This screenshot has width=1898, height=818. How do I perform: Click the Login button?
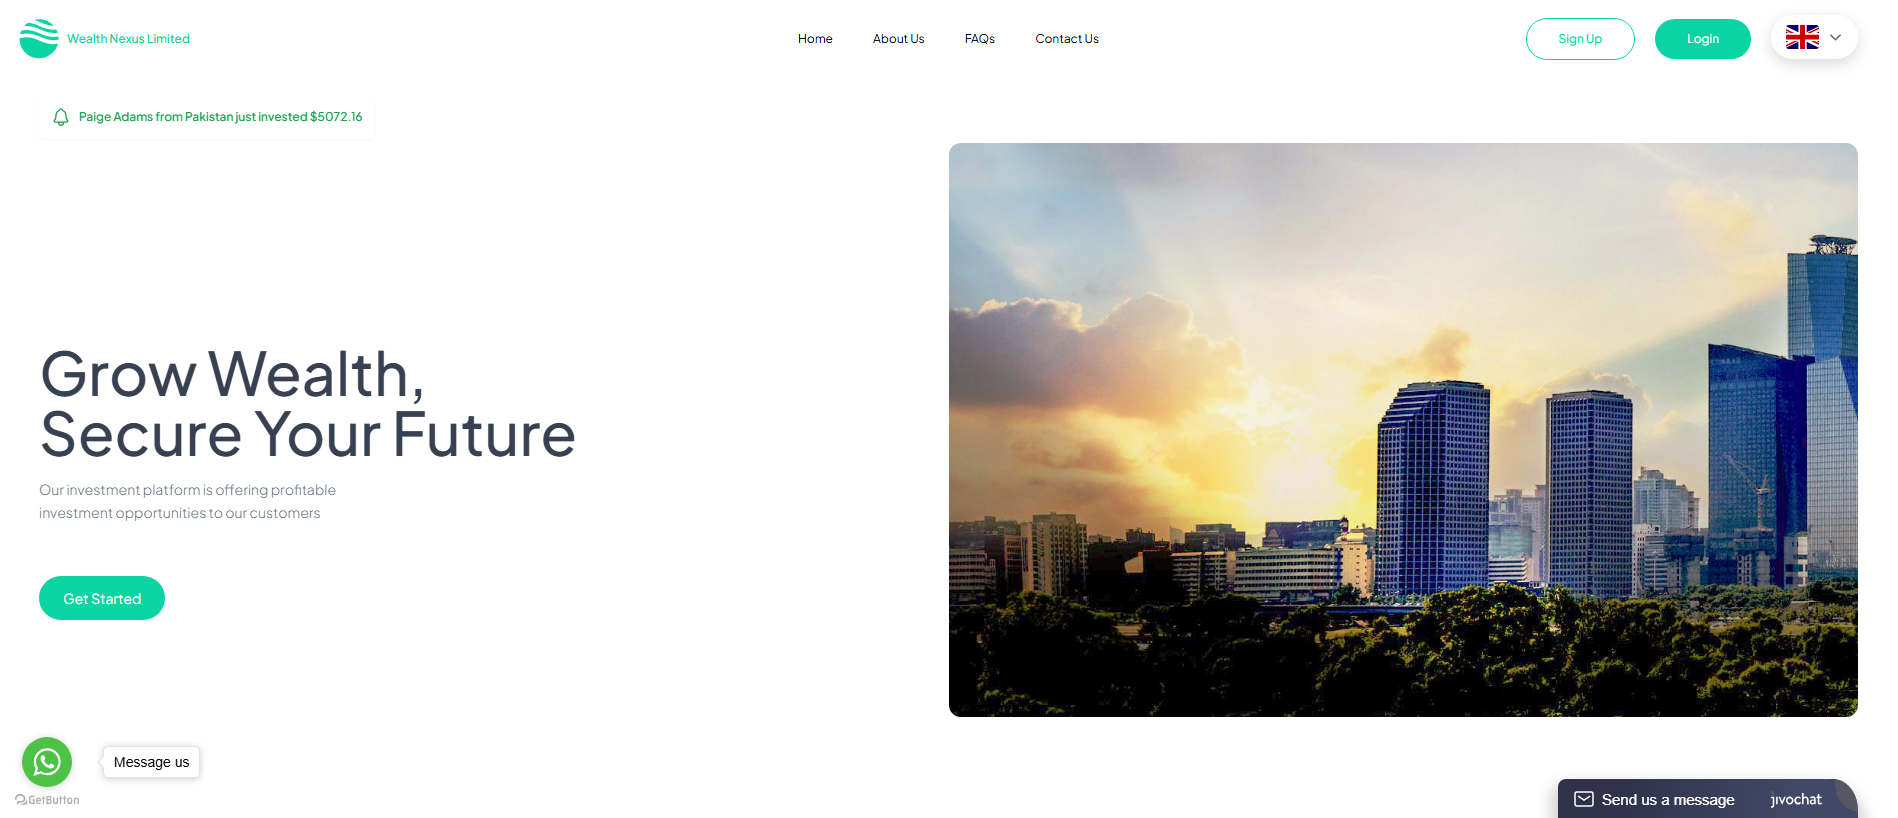(1703, 39)
